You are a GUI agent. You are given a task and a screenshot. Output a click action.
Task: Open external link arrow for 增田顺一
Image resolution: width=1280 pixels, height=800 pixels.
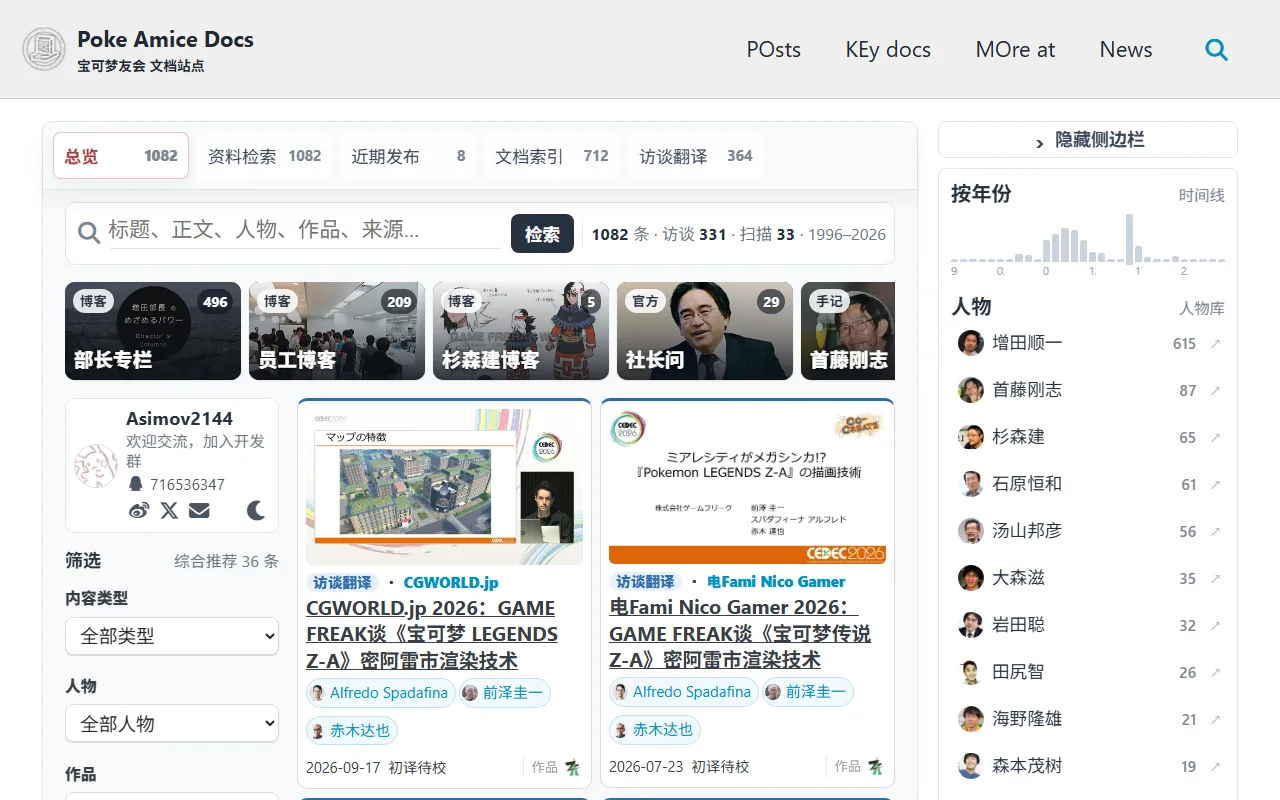pos(1215,343)
